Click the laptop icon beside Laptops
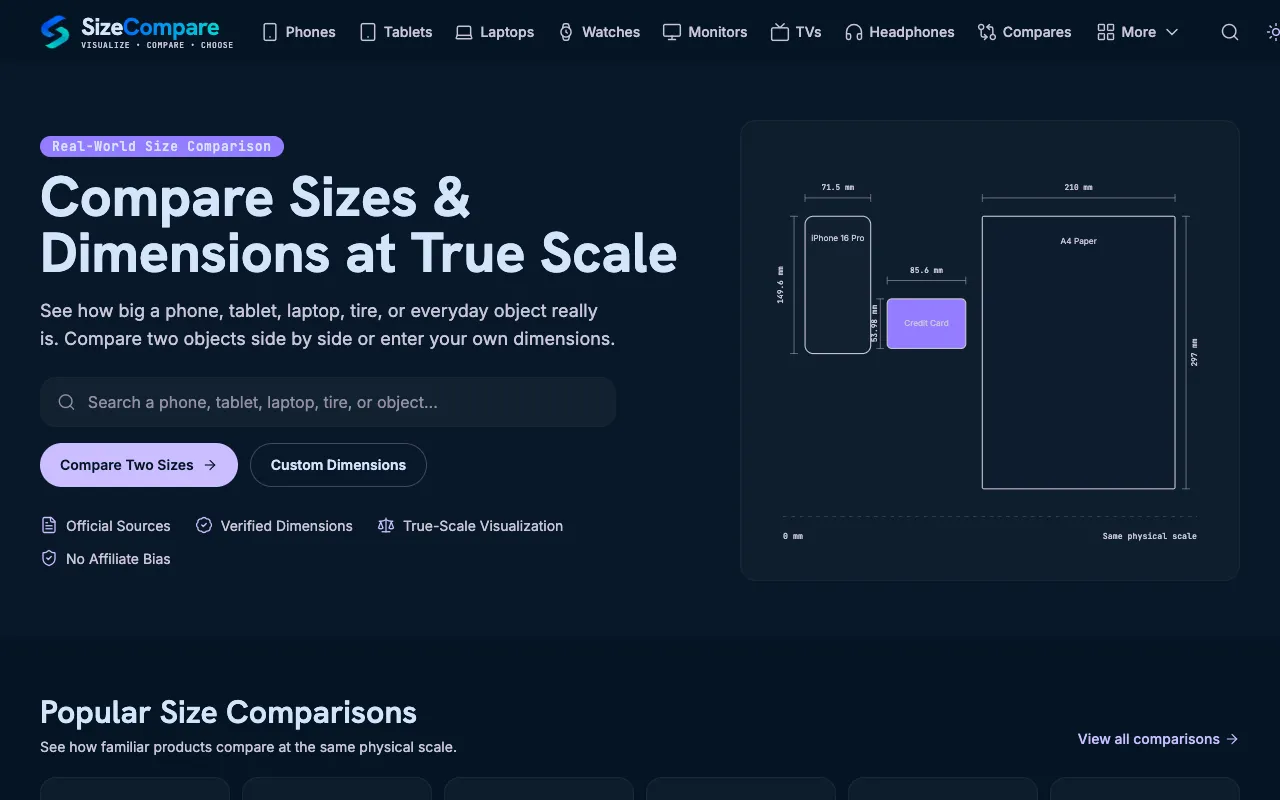Screen dimensions: 1280x800 [x=464, y=32]
